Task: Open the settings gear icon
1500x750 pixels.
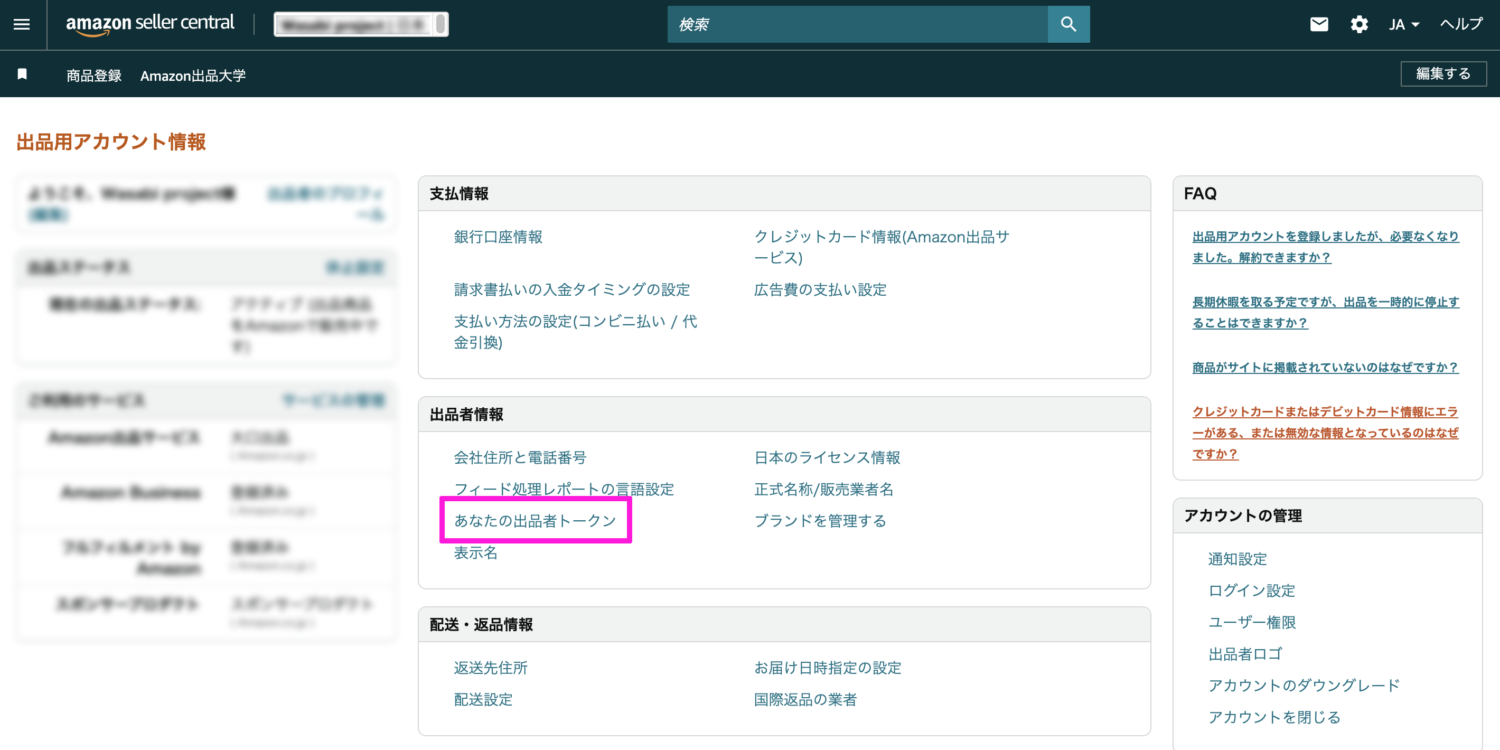Action: (x=1359, y=24)
